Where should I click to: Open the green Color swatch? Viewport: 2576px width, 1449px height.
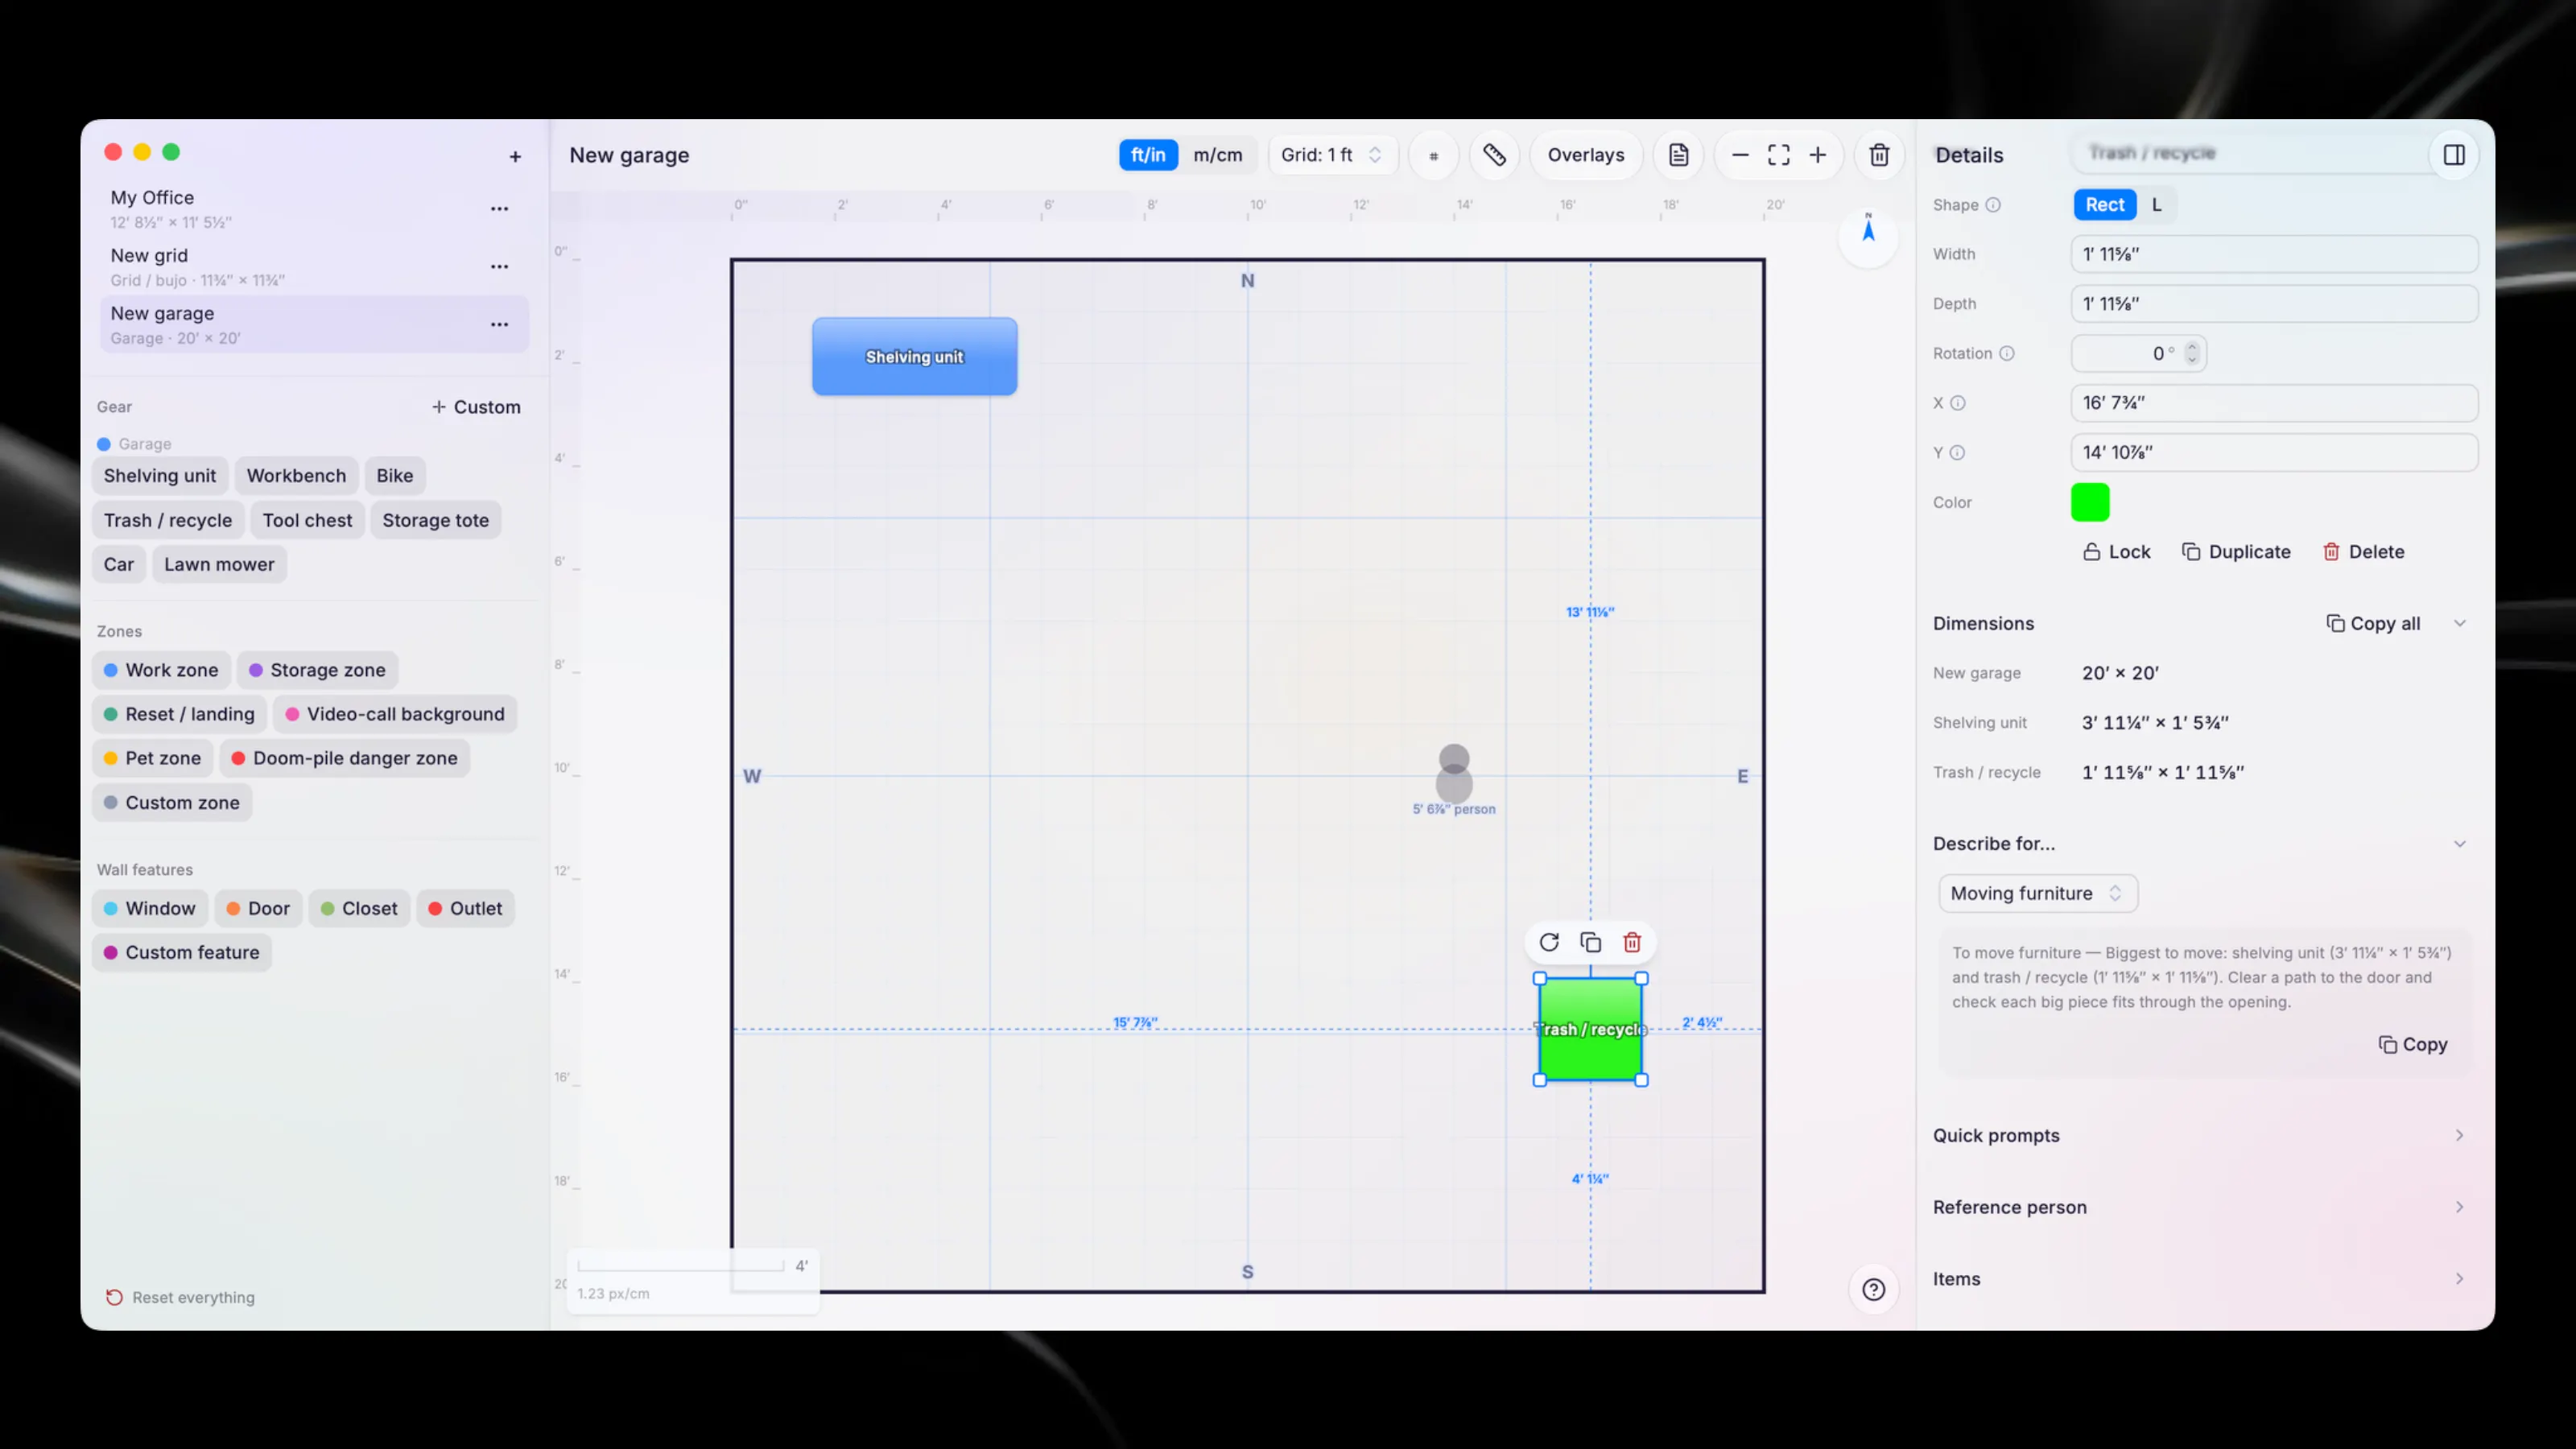2090,502
